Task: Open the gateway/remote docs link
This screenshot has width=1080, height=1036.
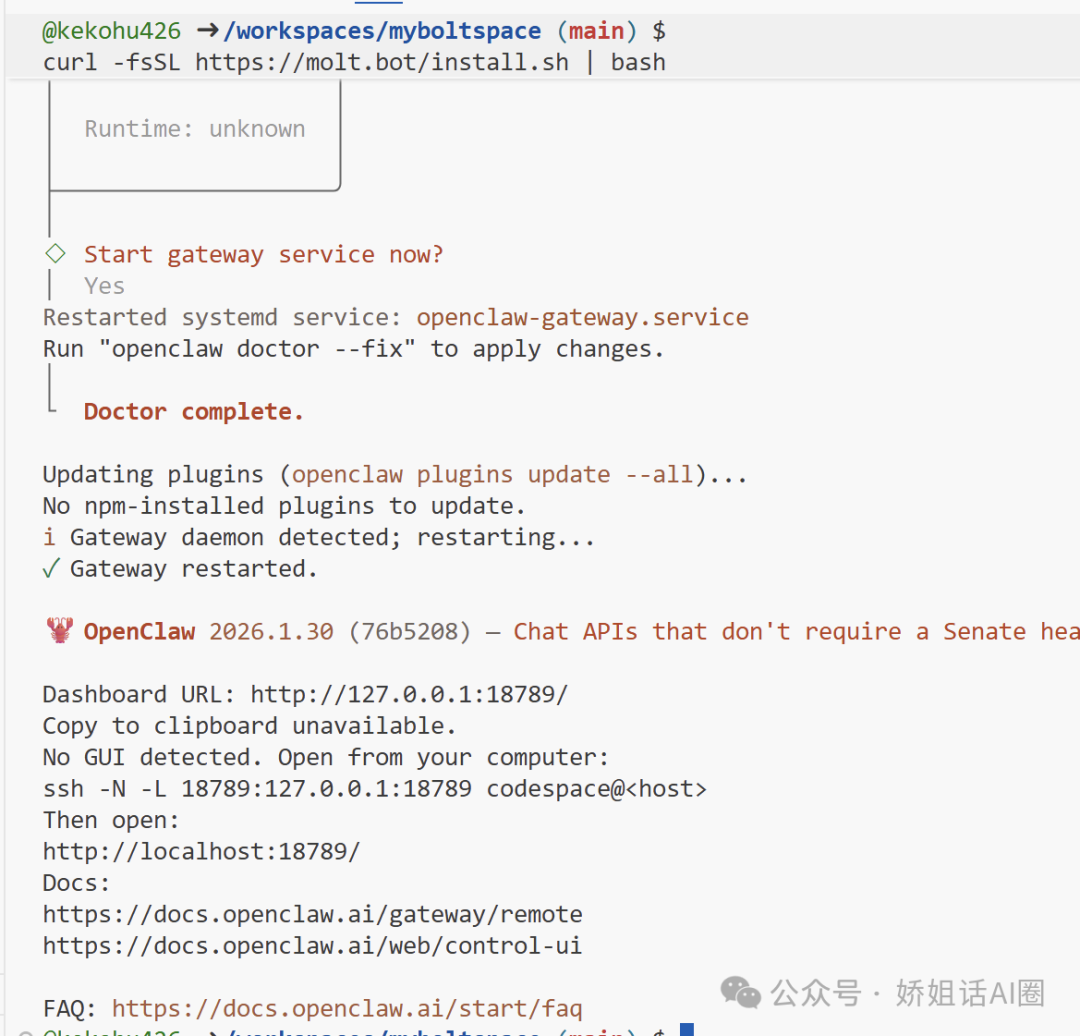Action: (312, 914)
